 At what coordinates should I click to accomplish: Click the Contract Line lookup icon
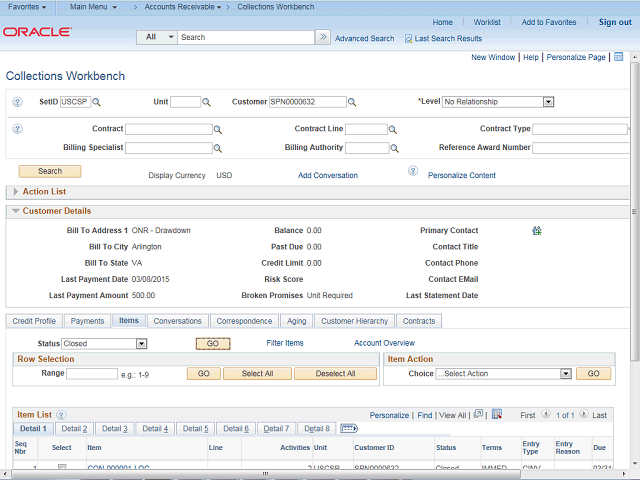[x=393, y=130]
